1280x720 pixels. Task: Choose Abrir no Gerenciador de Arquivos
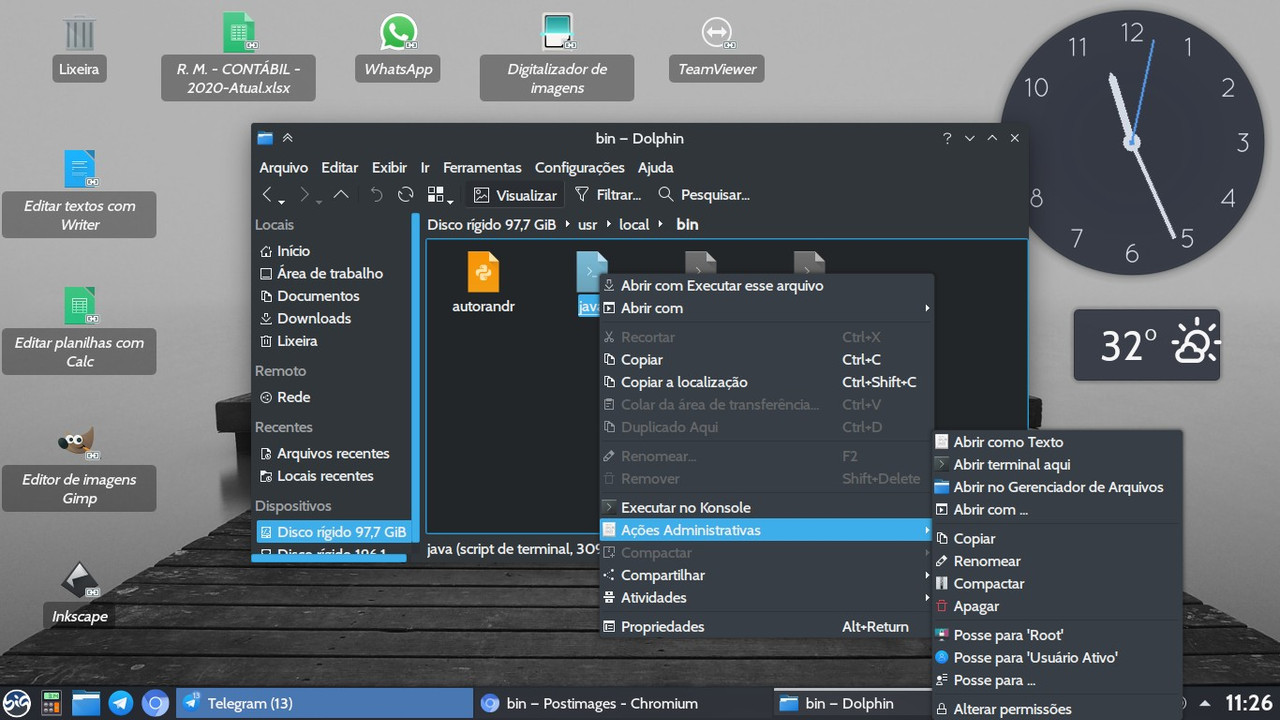tap(1057, 487)
